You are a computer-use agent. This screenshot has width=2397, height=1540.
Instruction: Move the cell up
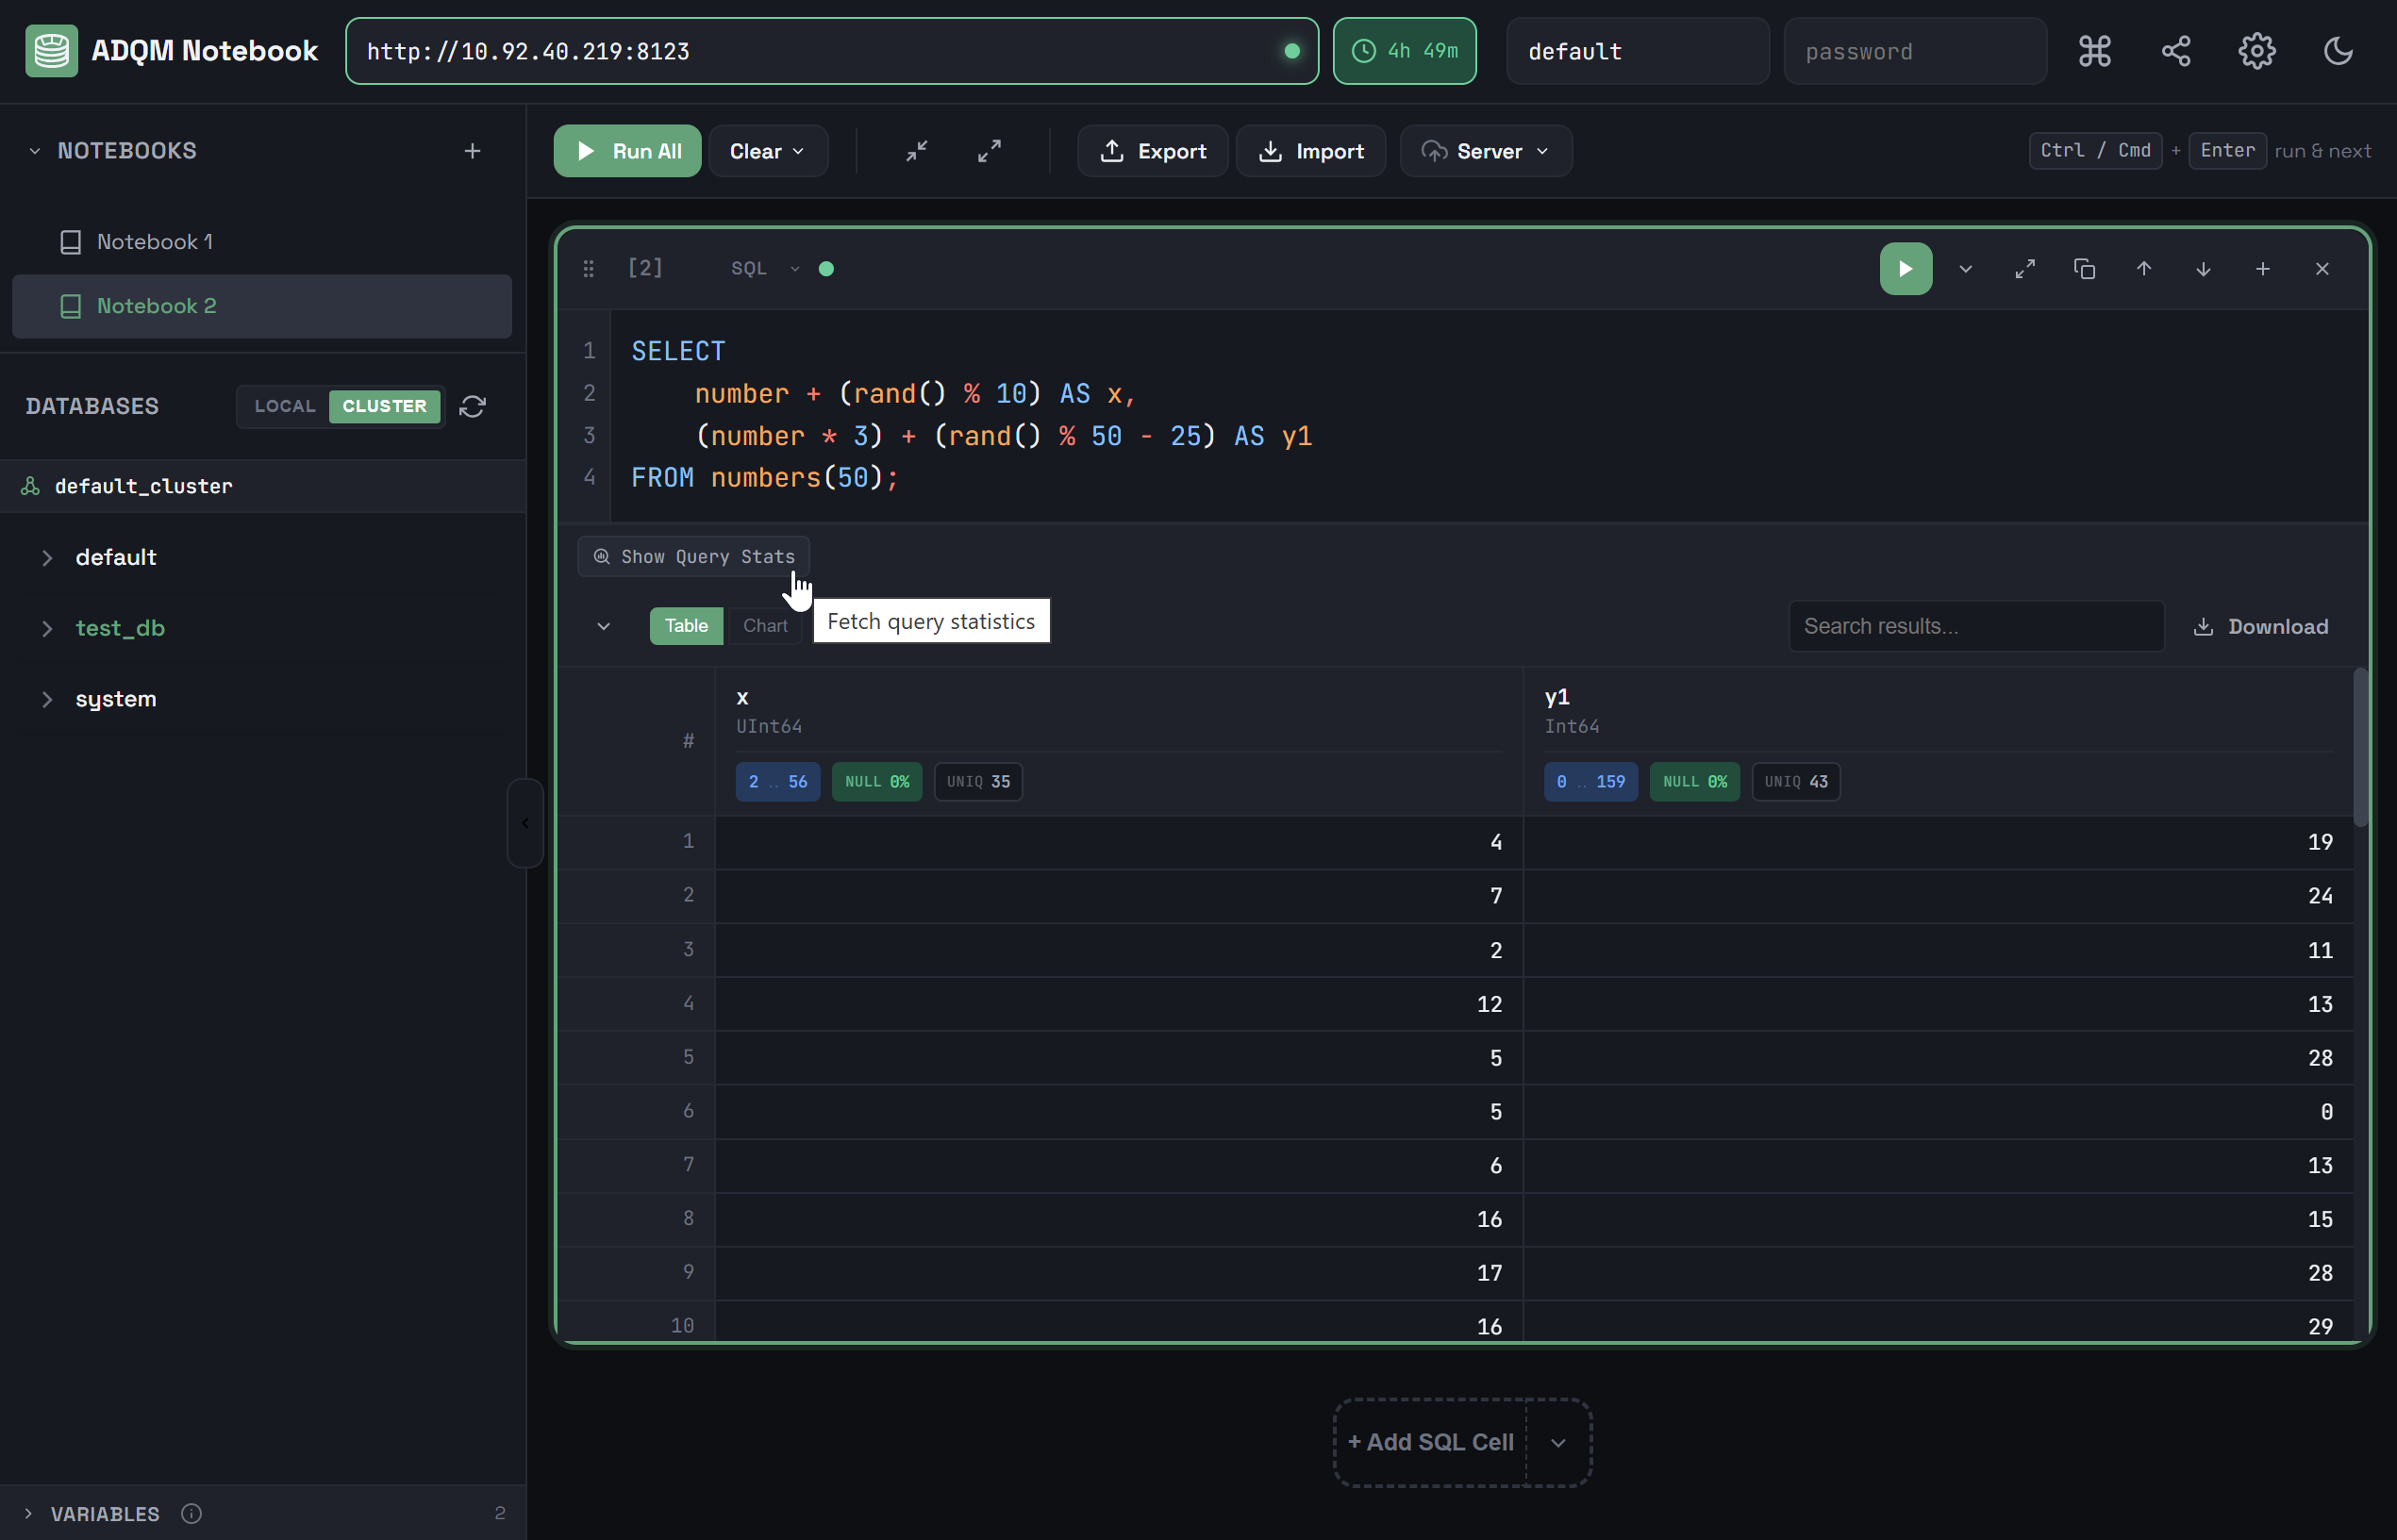pos(2143,268)
